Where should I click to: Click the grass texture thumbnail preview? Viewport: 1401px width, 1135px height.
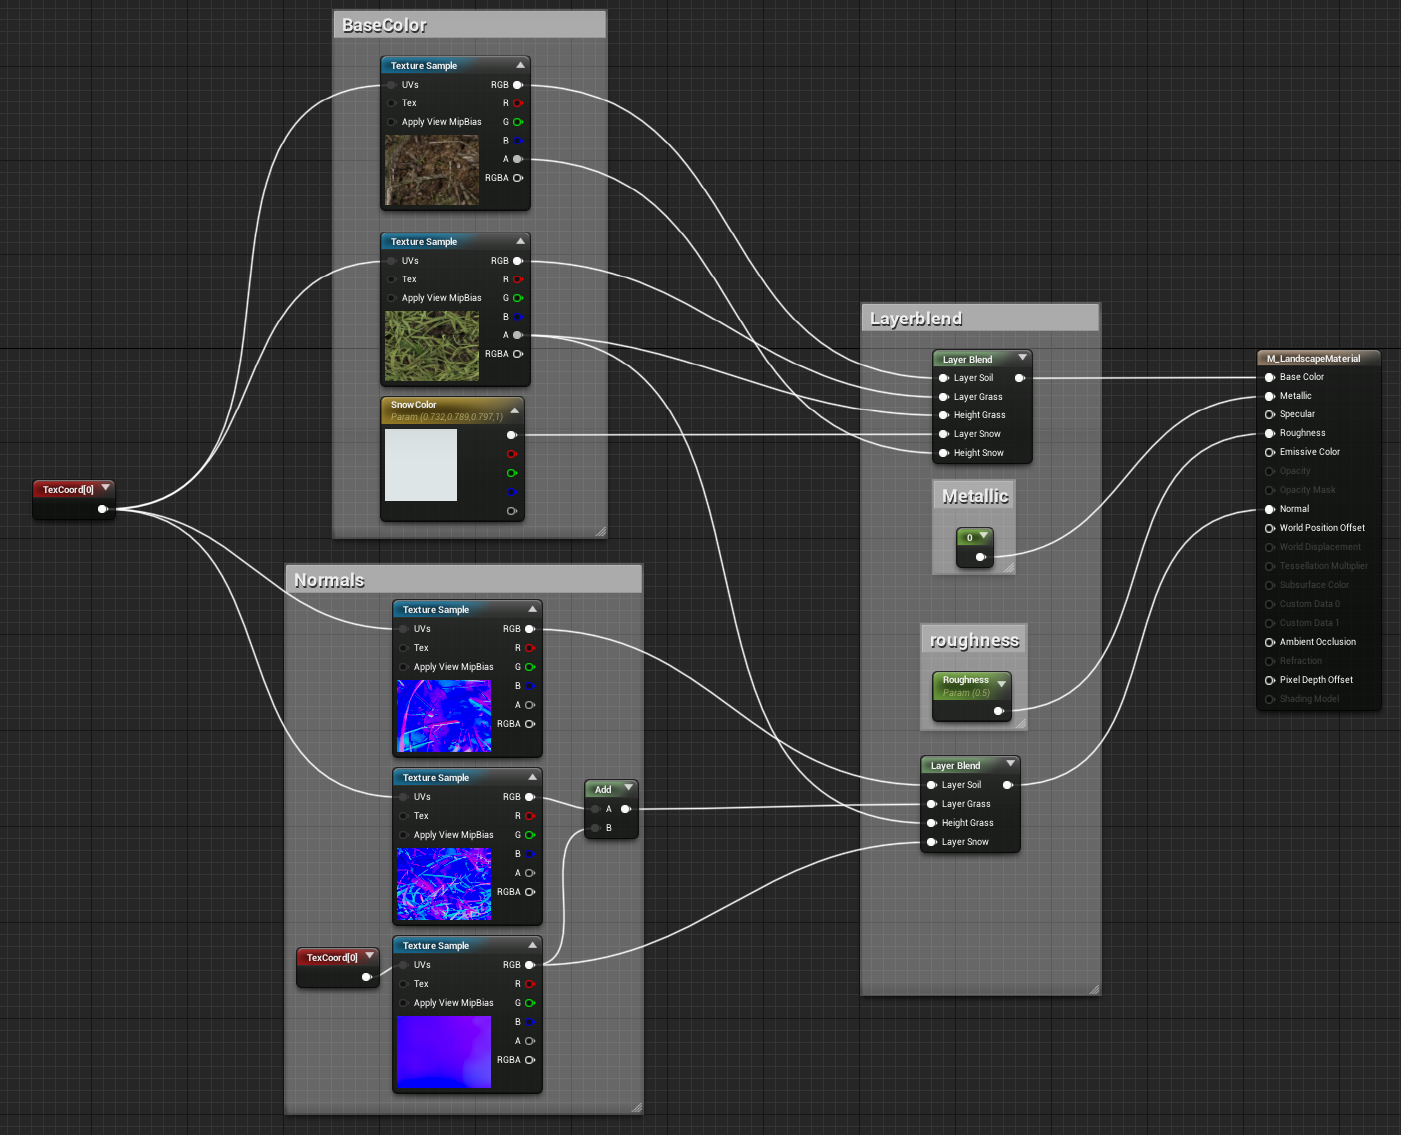(x=432, y=346)
